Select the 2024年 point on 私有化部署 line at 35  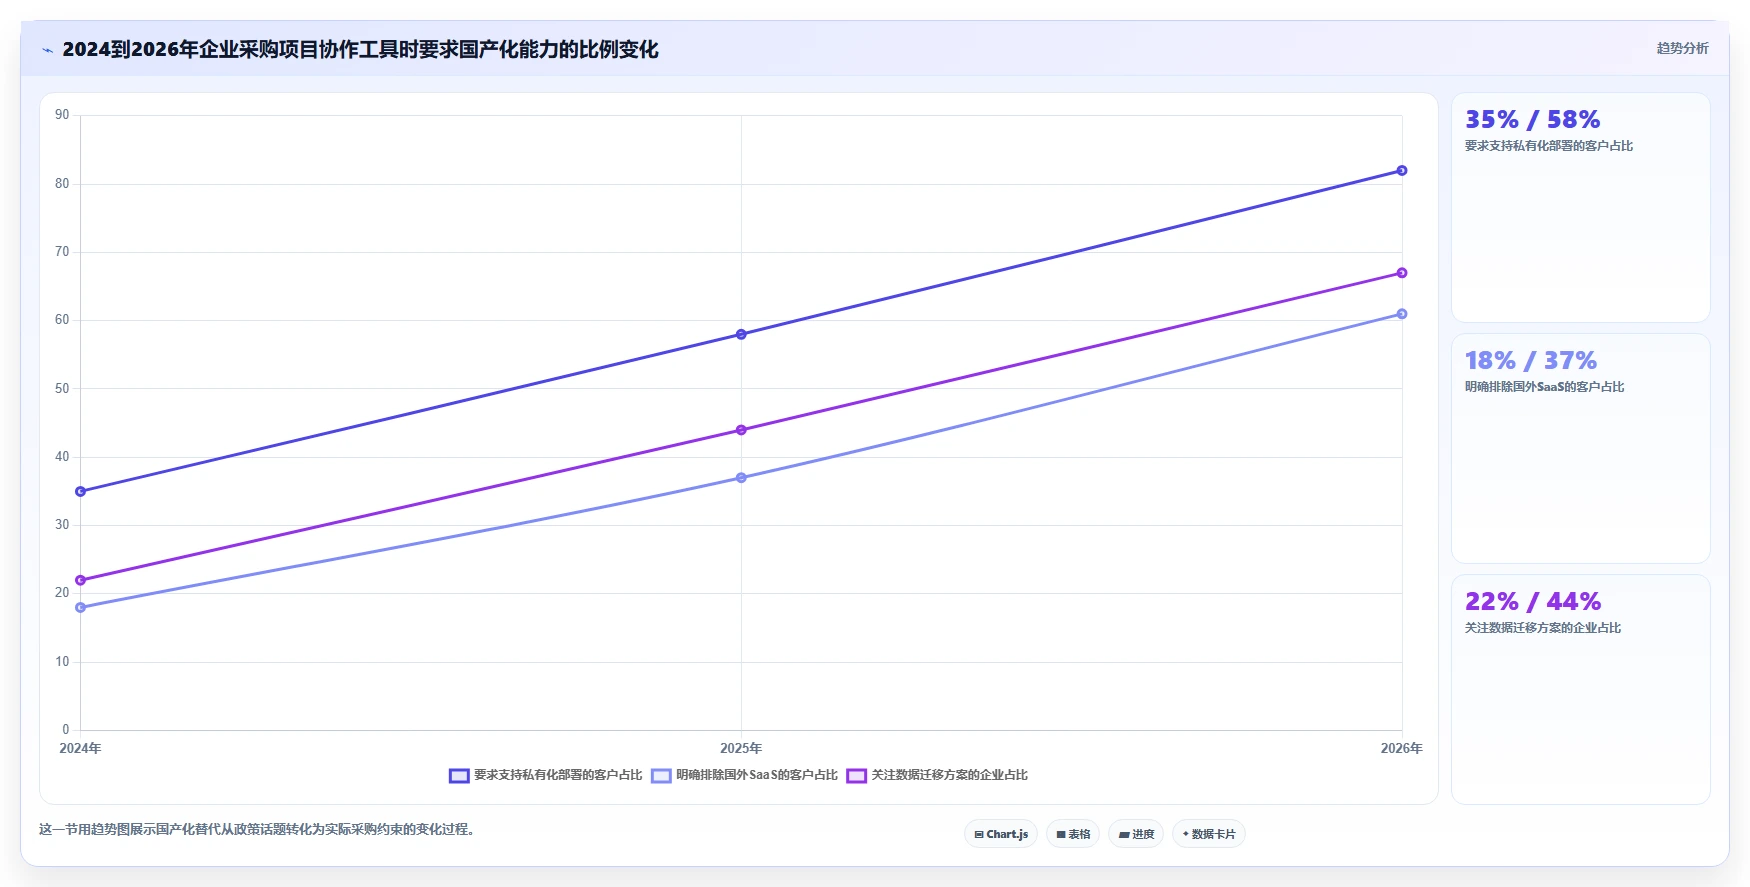(x=81, y=491)
